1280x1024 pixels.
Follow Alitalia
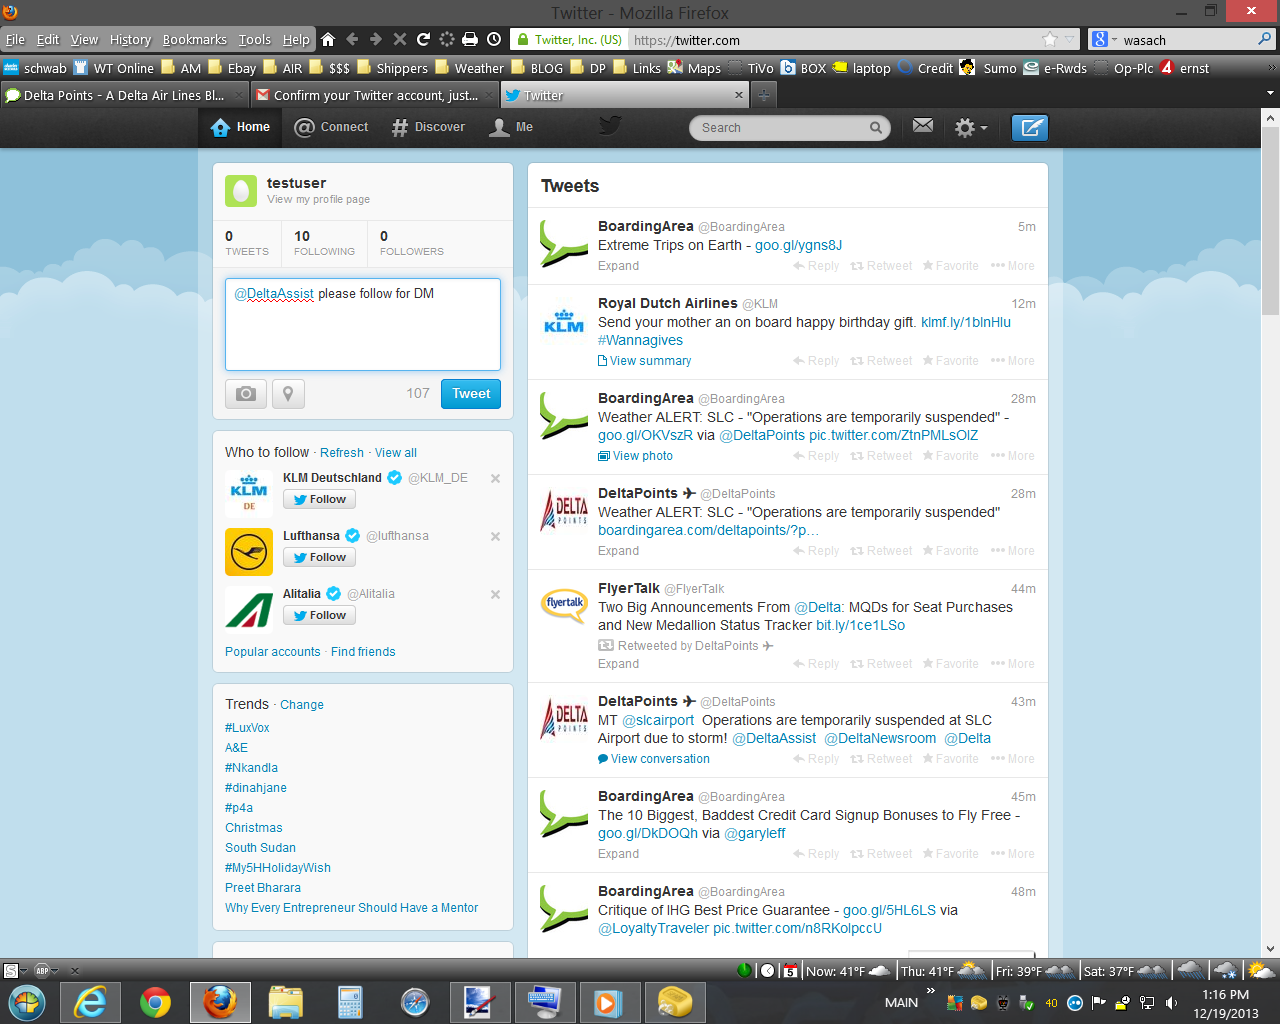[x=319, y=616]
